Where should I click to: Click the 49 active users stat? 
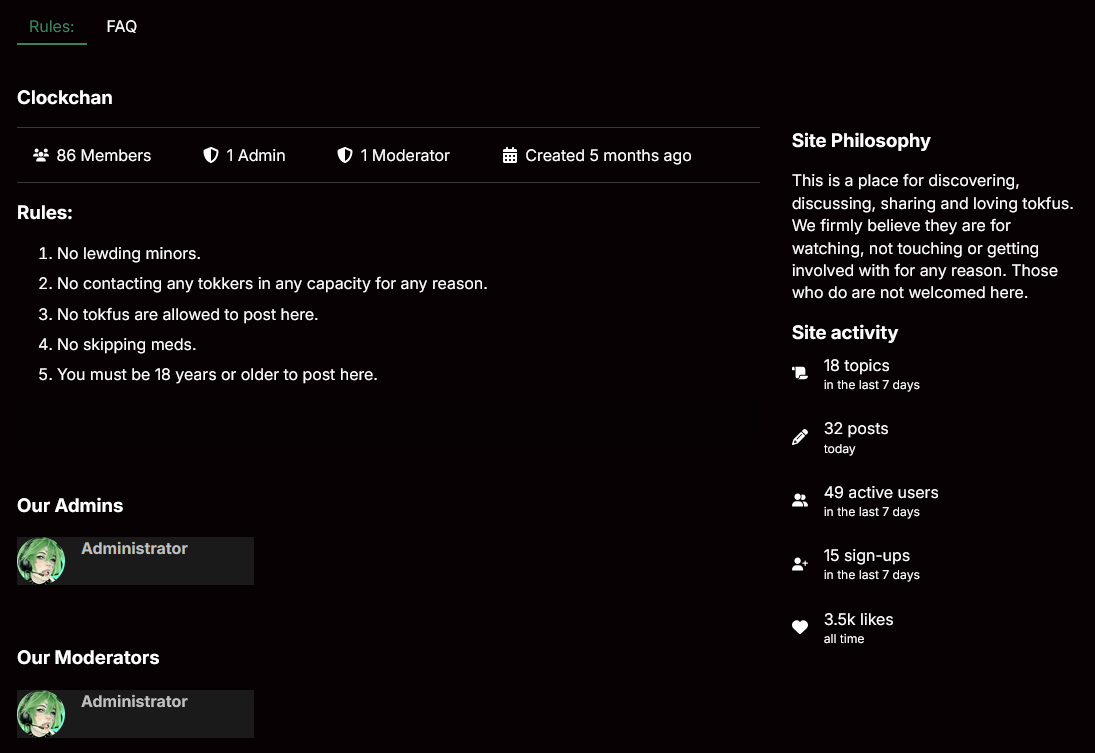pyautogui.click(x=881, y=493)
